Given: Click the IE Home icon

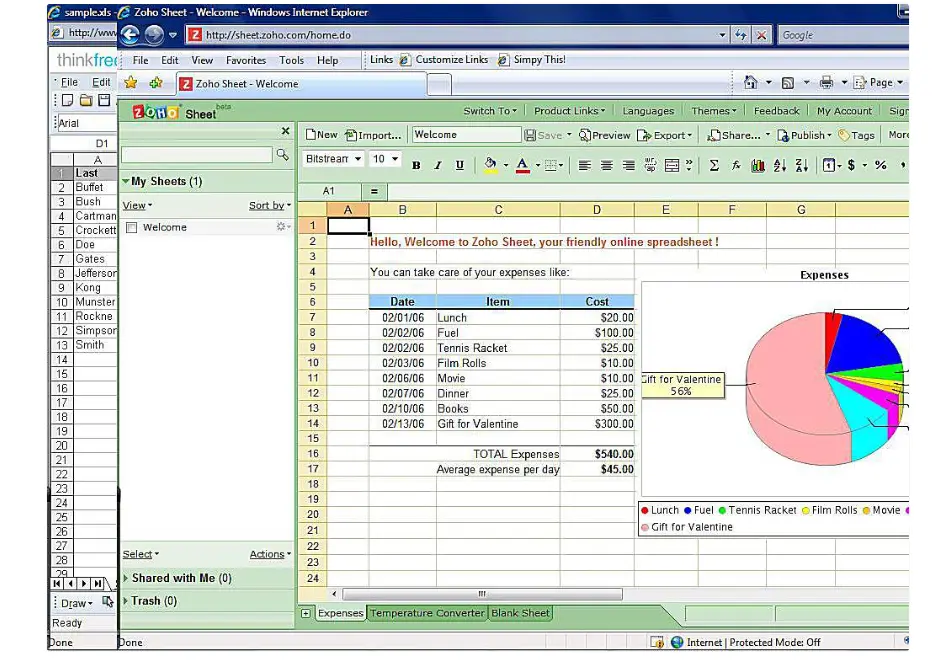Looking at the screenshot, I should (x=750, y=82).
